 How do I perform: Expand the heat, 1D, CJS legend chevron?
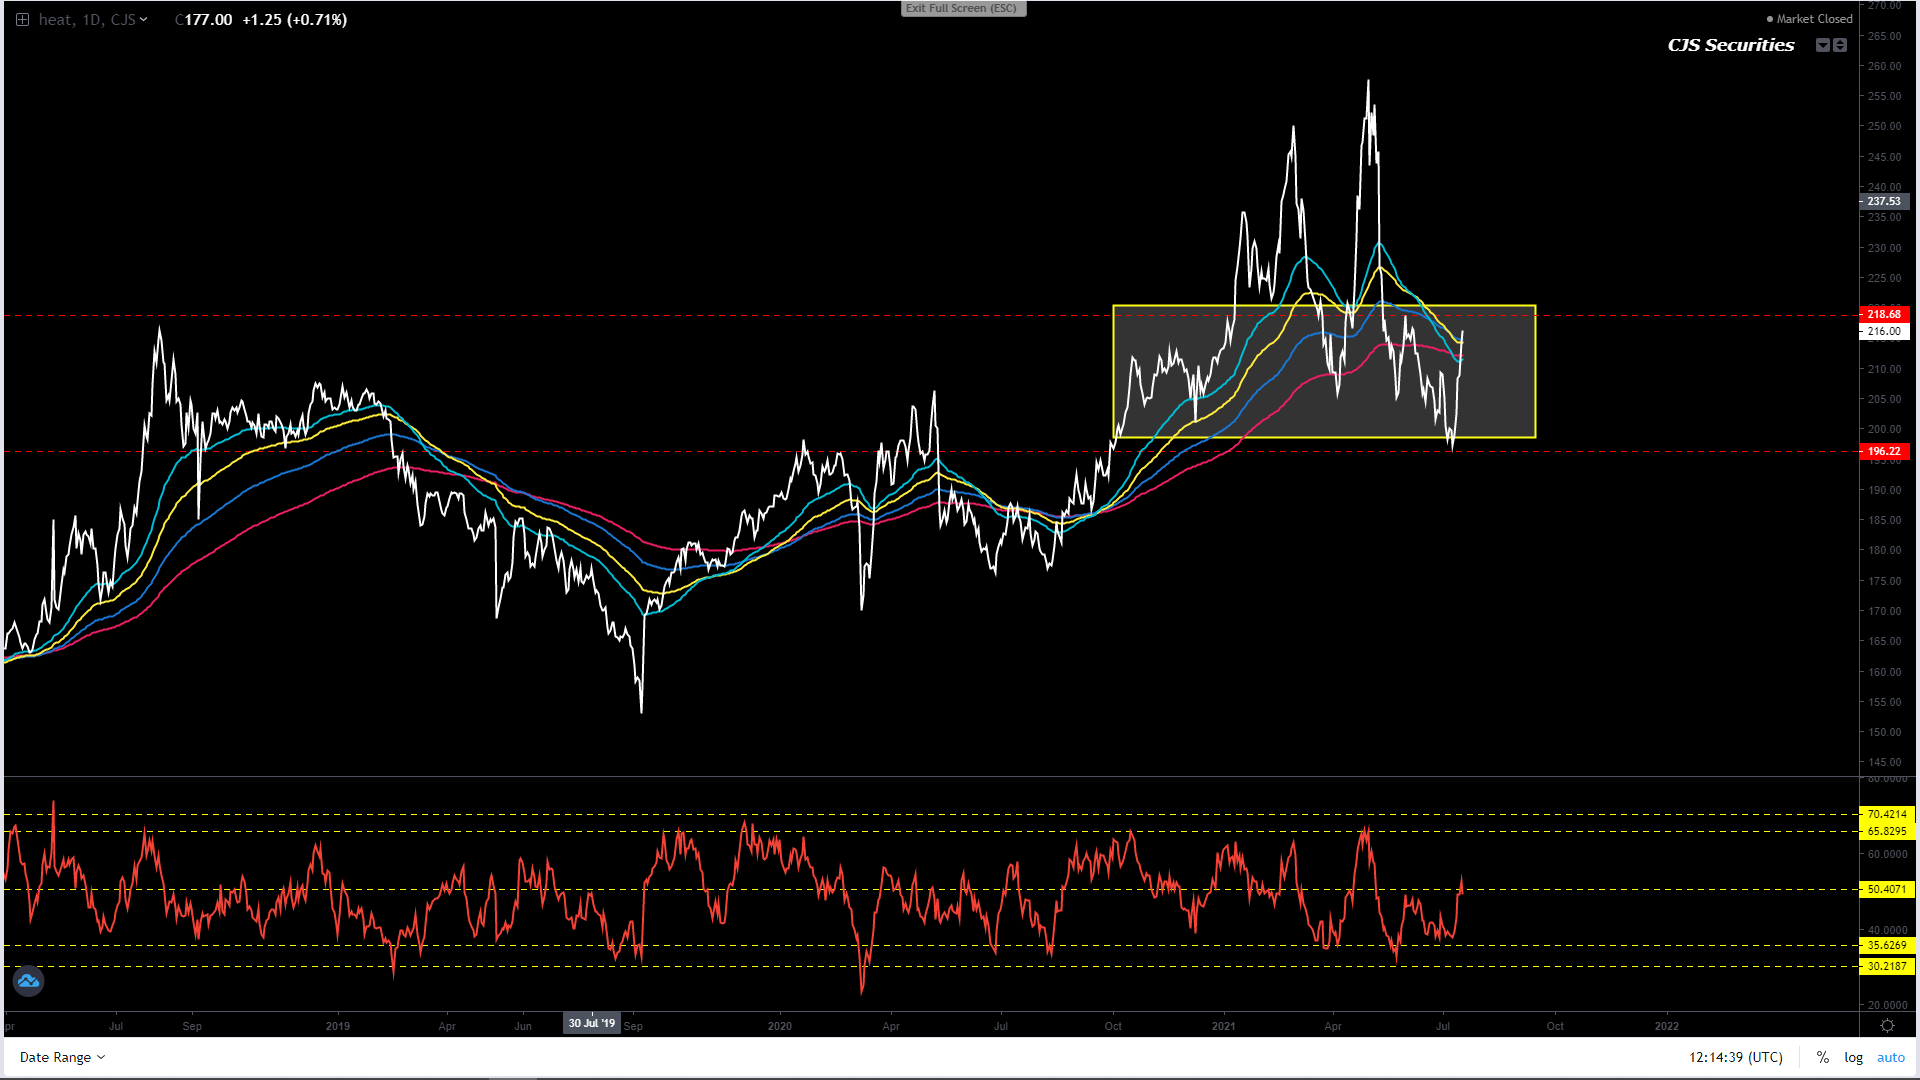pos(144,19)
